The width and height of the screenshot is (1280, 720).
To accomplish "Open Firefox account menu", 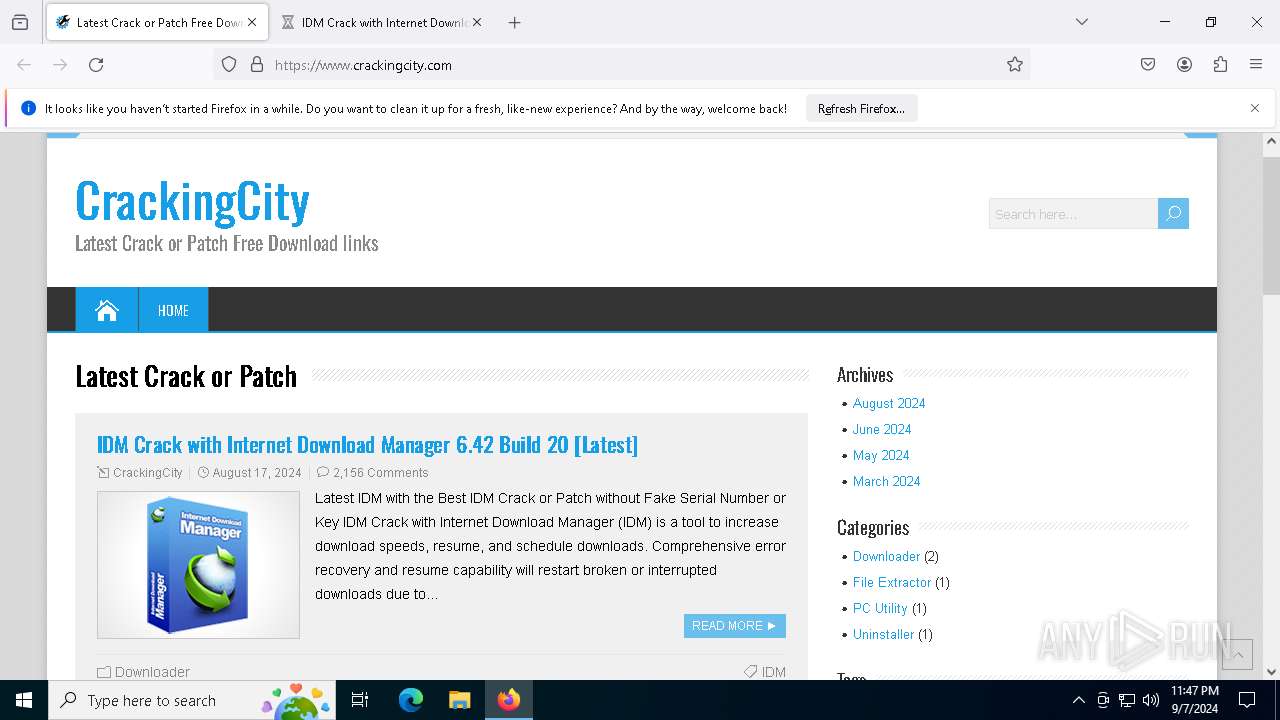I will (x=1184, y=65).
